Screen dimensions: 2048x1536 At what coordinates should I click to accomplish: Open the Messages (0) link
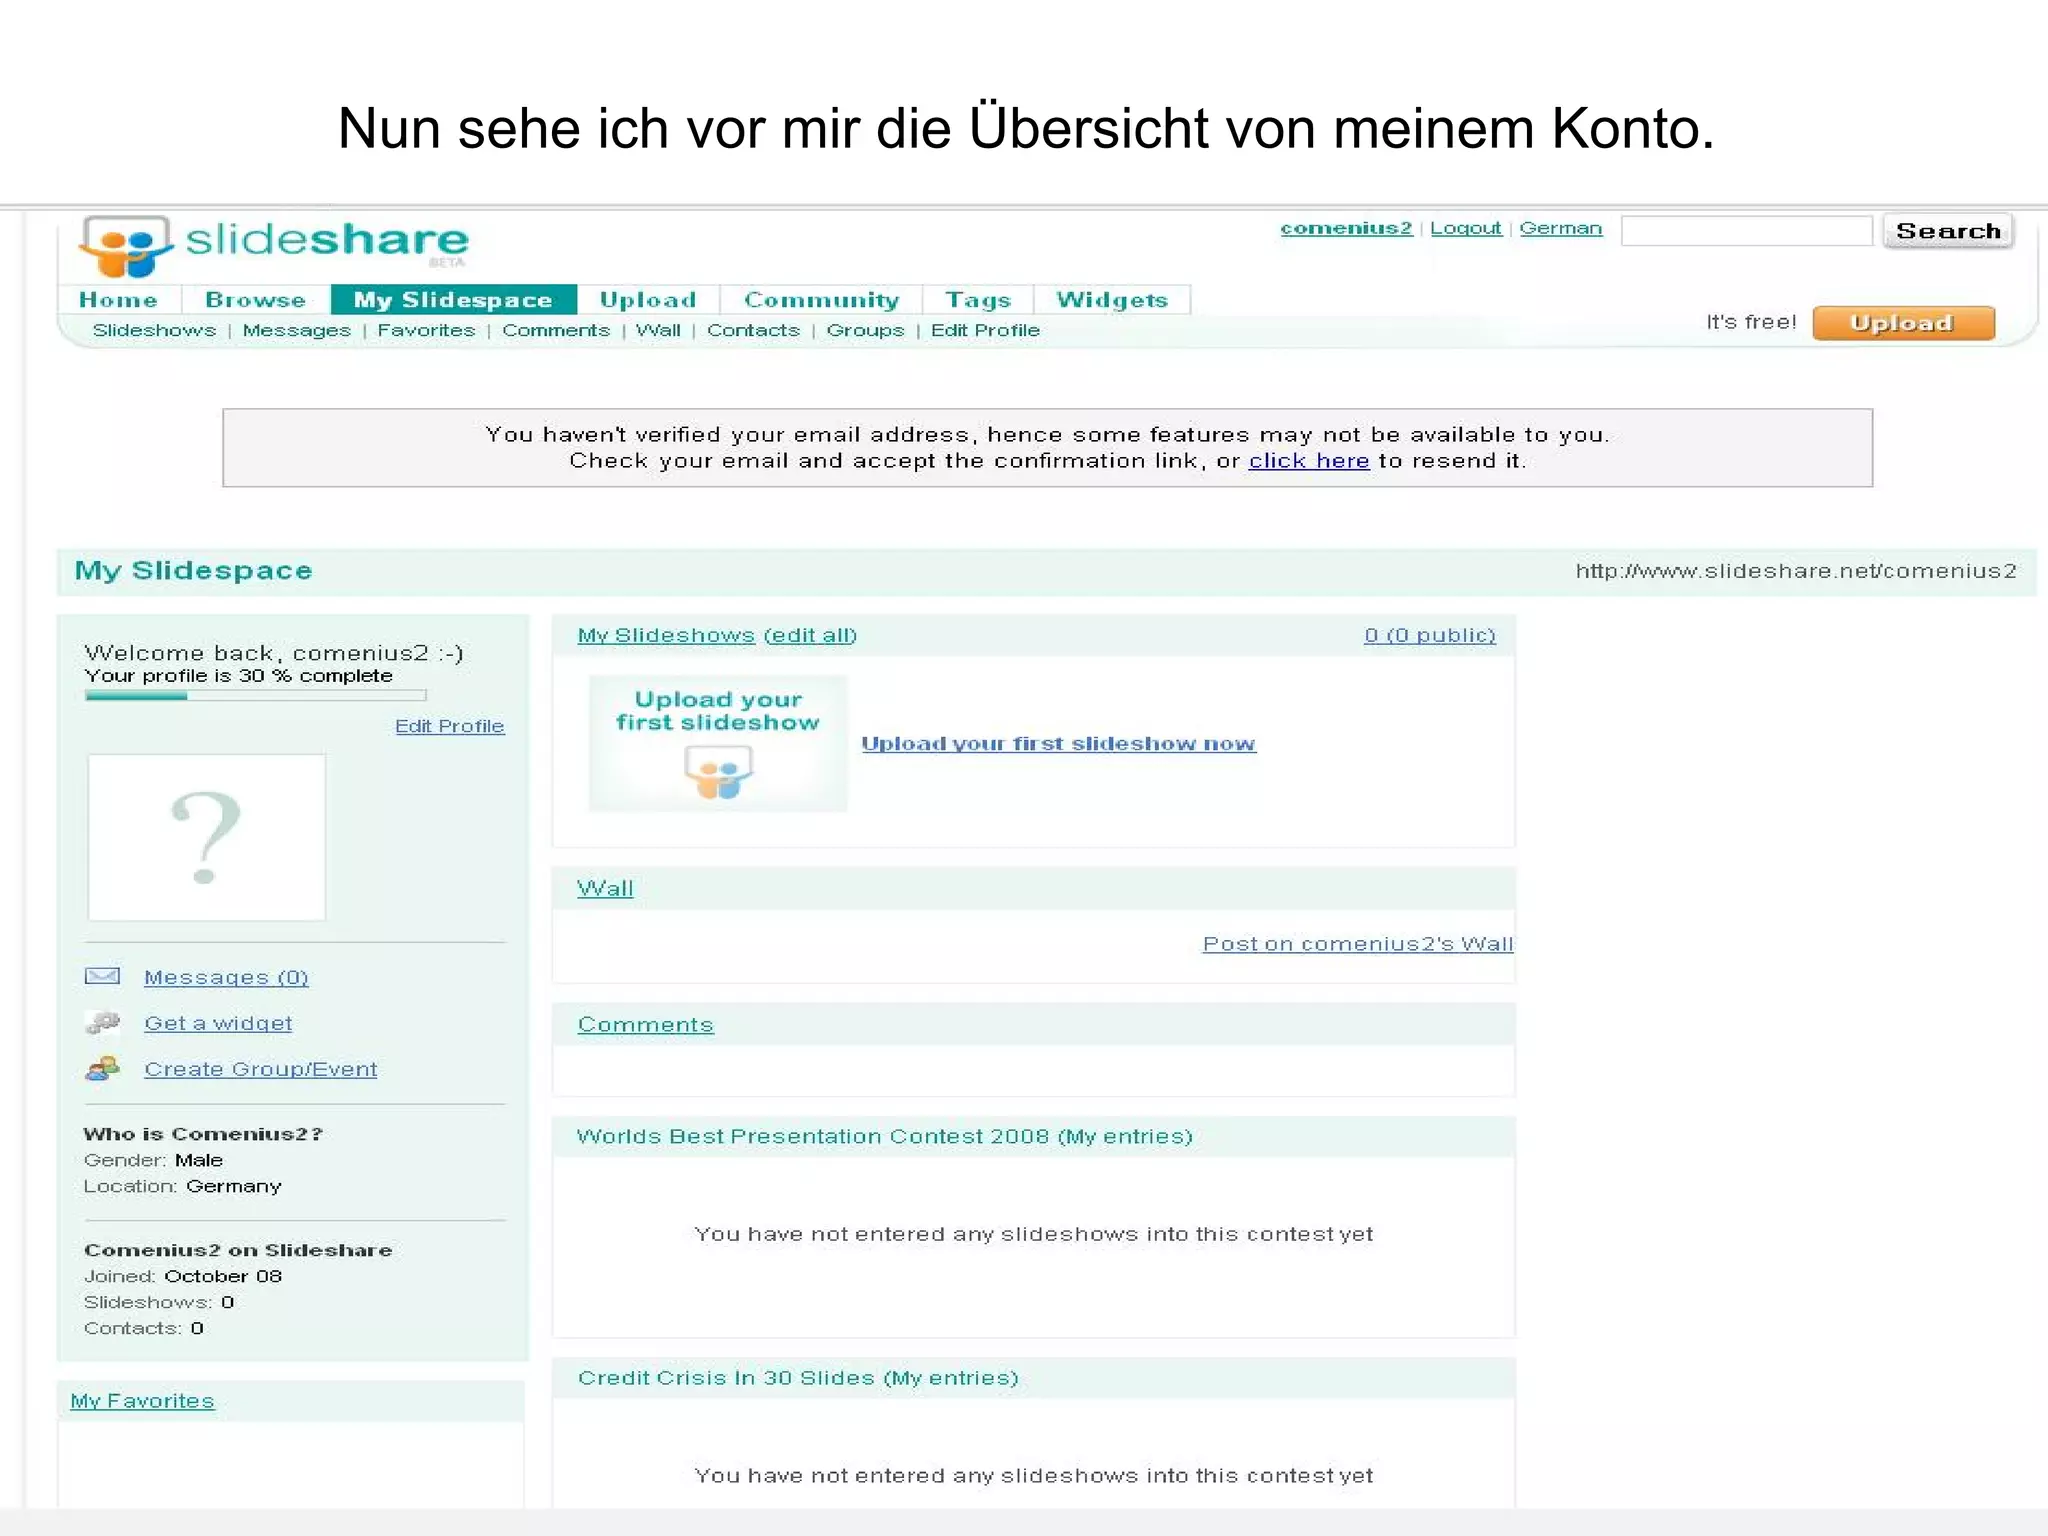point(226,977)
